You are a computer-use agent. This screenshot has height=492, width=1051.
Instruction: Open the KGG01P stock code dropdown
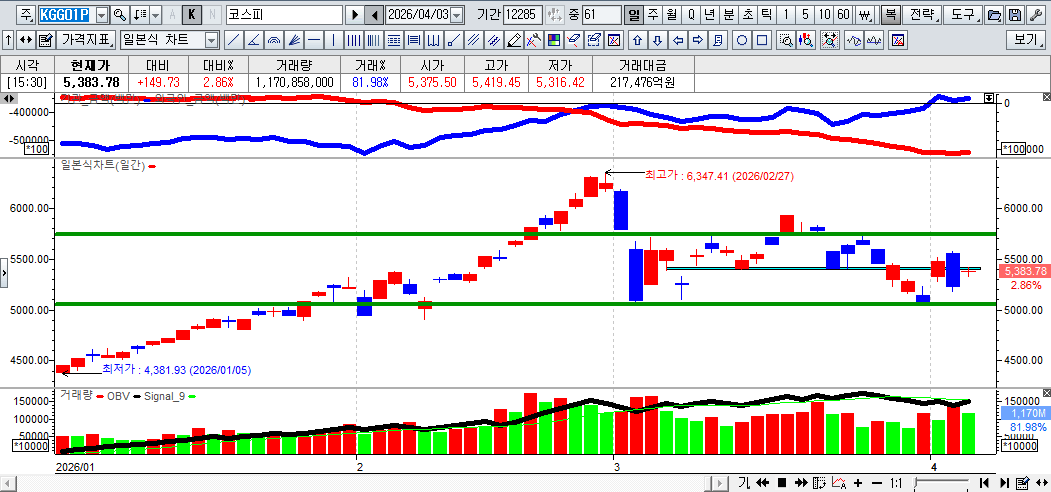[101, 15]
